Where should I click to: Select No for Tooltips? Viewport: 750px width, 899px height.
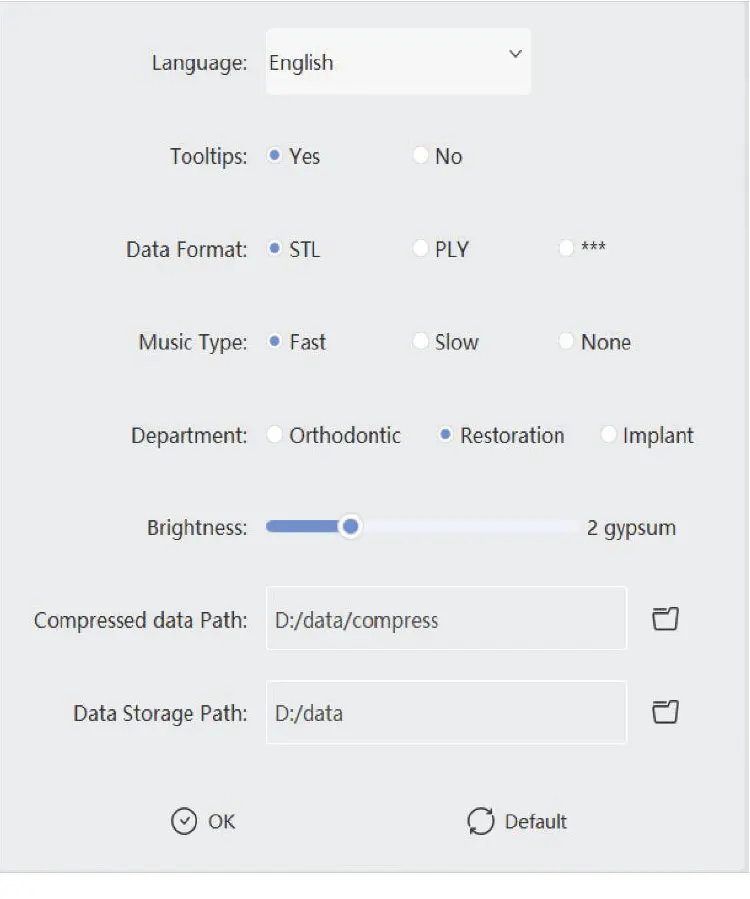(421, 156)
